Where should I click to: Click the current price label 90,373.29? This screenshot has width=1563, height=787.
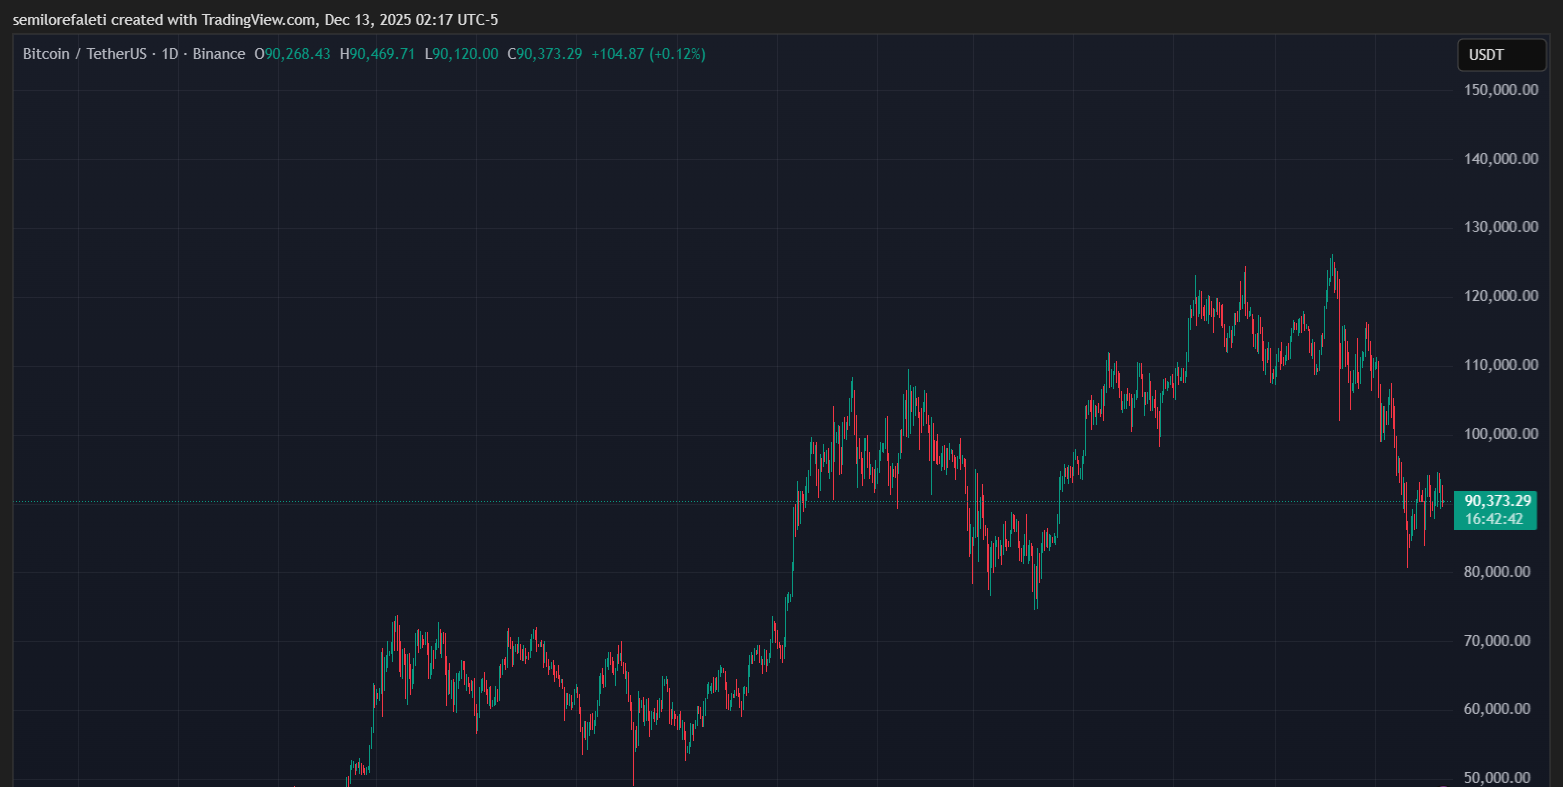[1497, 500]
